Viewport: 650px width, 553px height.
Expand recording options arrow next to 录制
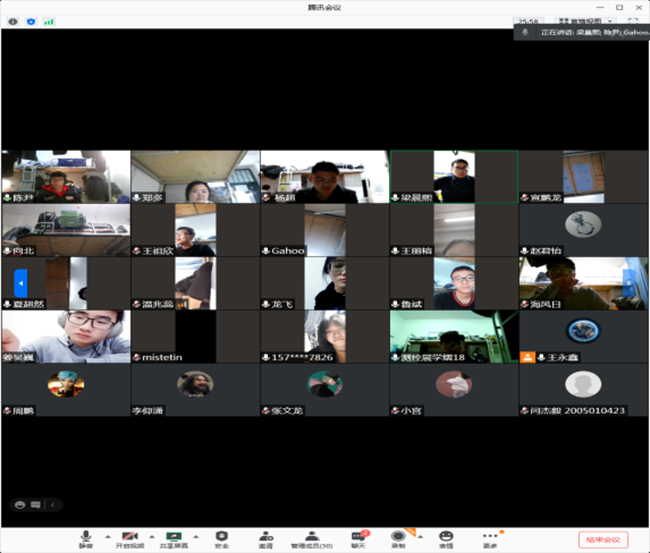tap(420, 537)
